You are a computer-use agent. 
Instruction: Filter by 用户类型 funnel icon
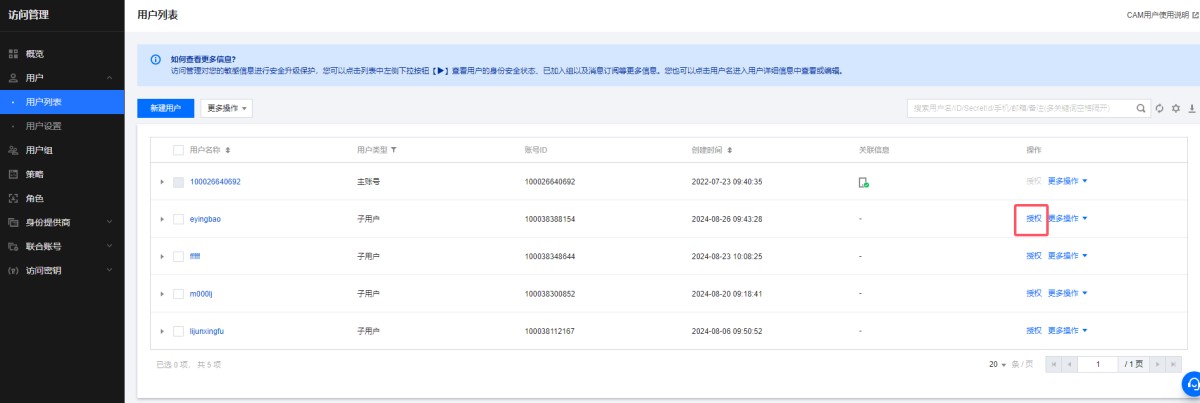394,150
